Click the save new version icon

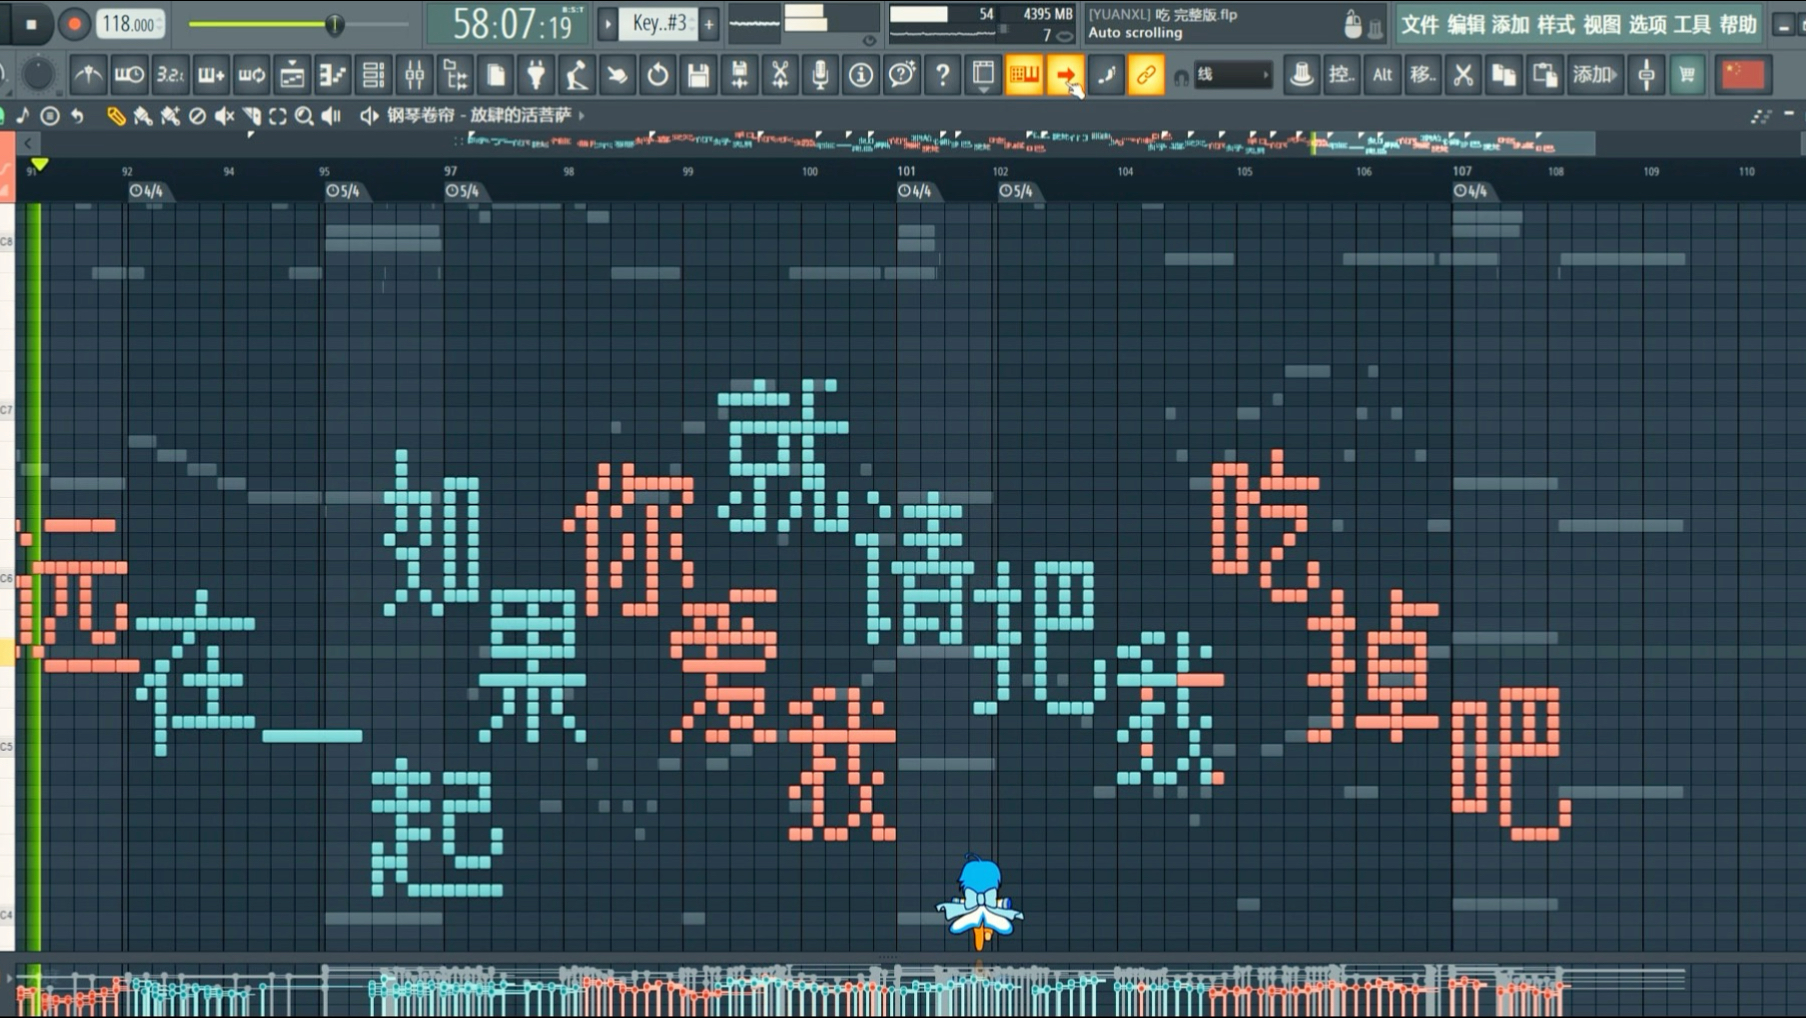739,75
